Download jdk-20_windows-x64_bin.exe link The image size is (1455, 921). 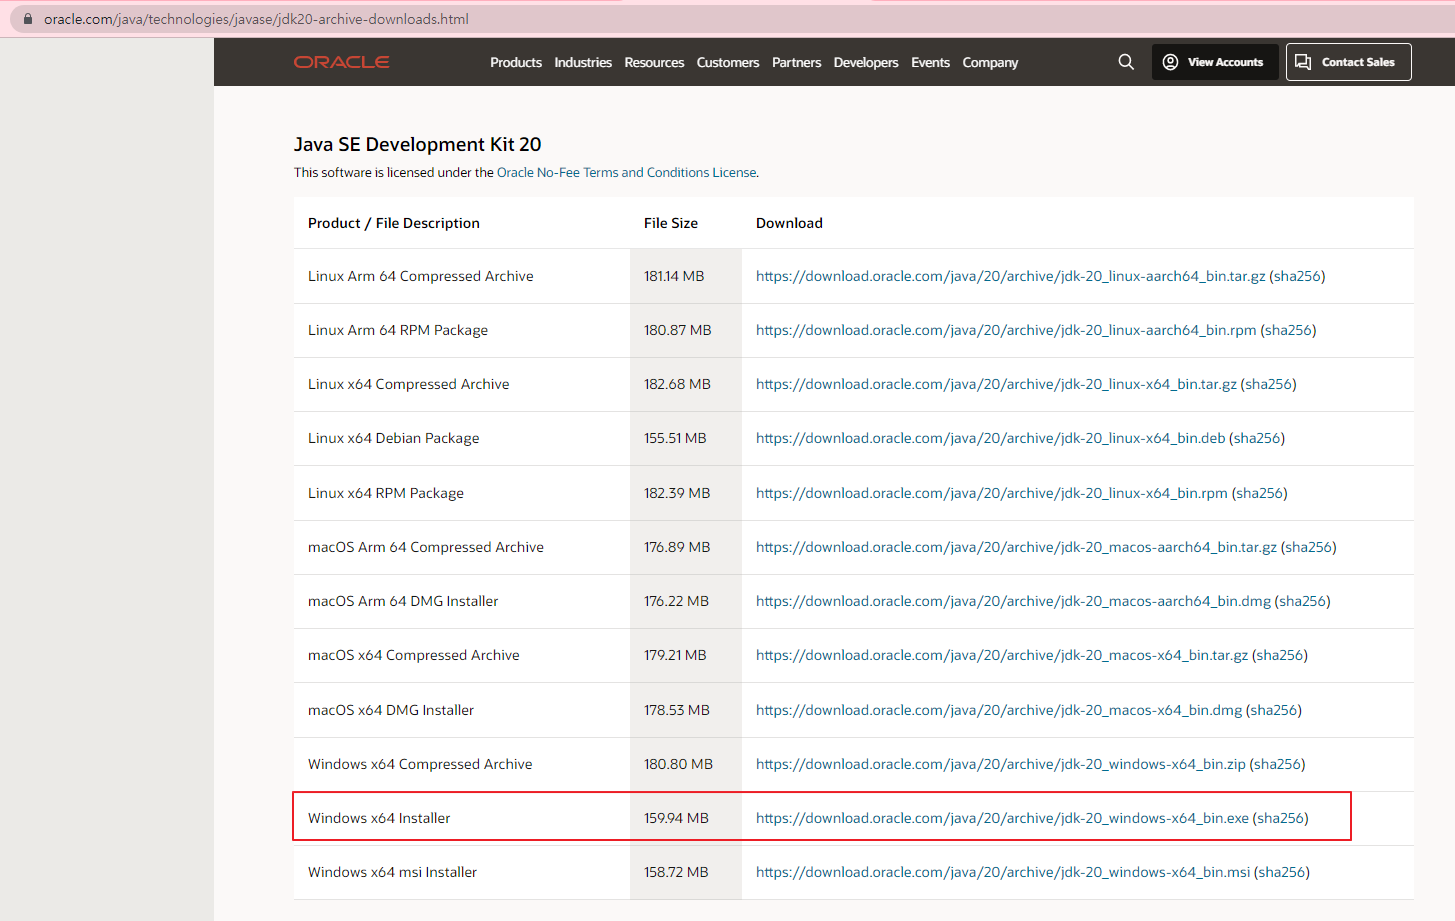click(1002, 818)
